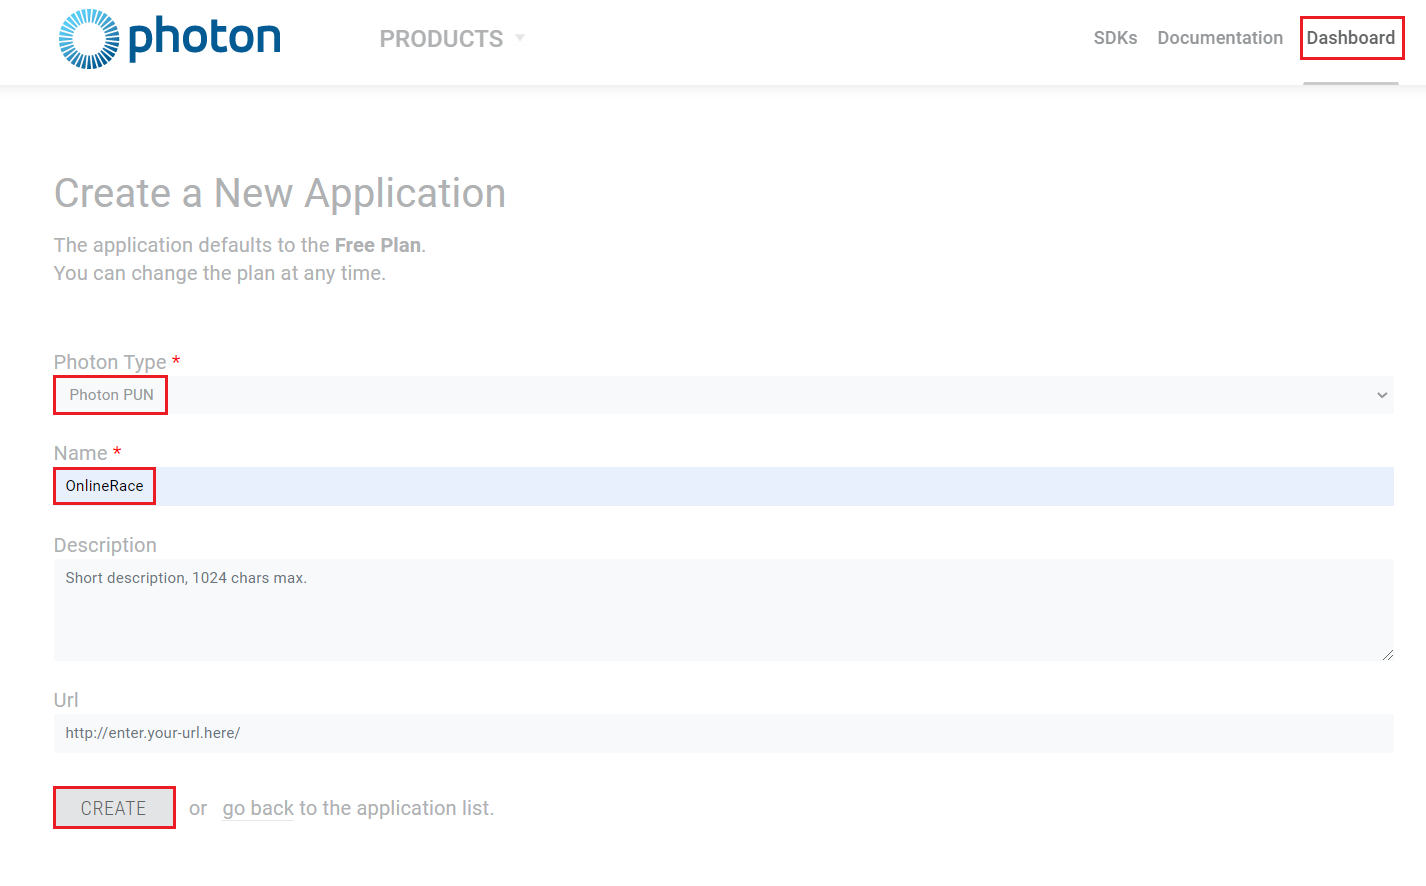
Task: Navigate to the SDKs page
Action: pyautogui.click(x=1115, y=38)
